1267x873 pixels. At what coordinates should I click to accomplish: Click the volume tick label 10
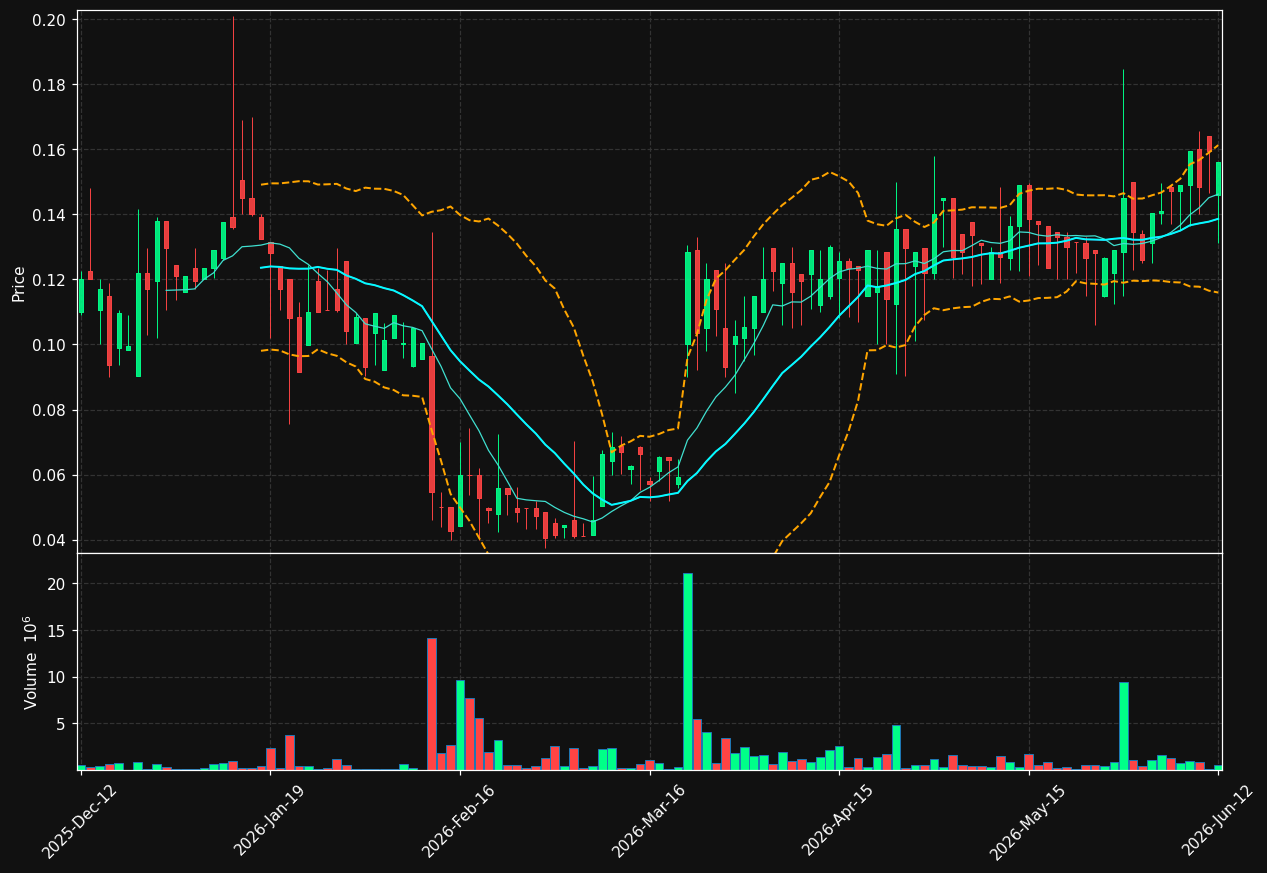[x=57, y=677]
